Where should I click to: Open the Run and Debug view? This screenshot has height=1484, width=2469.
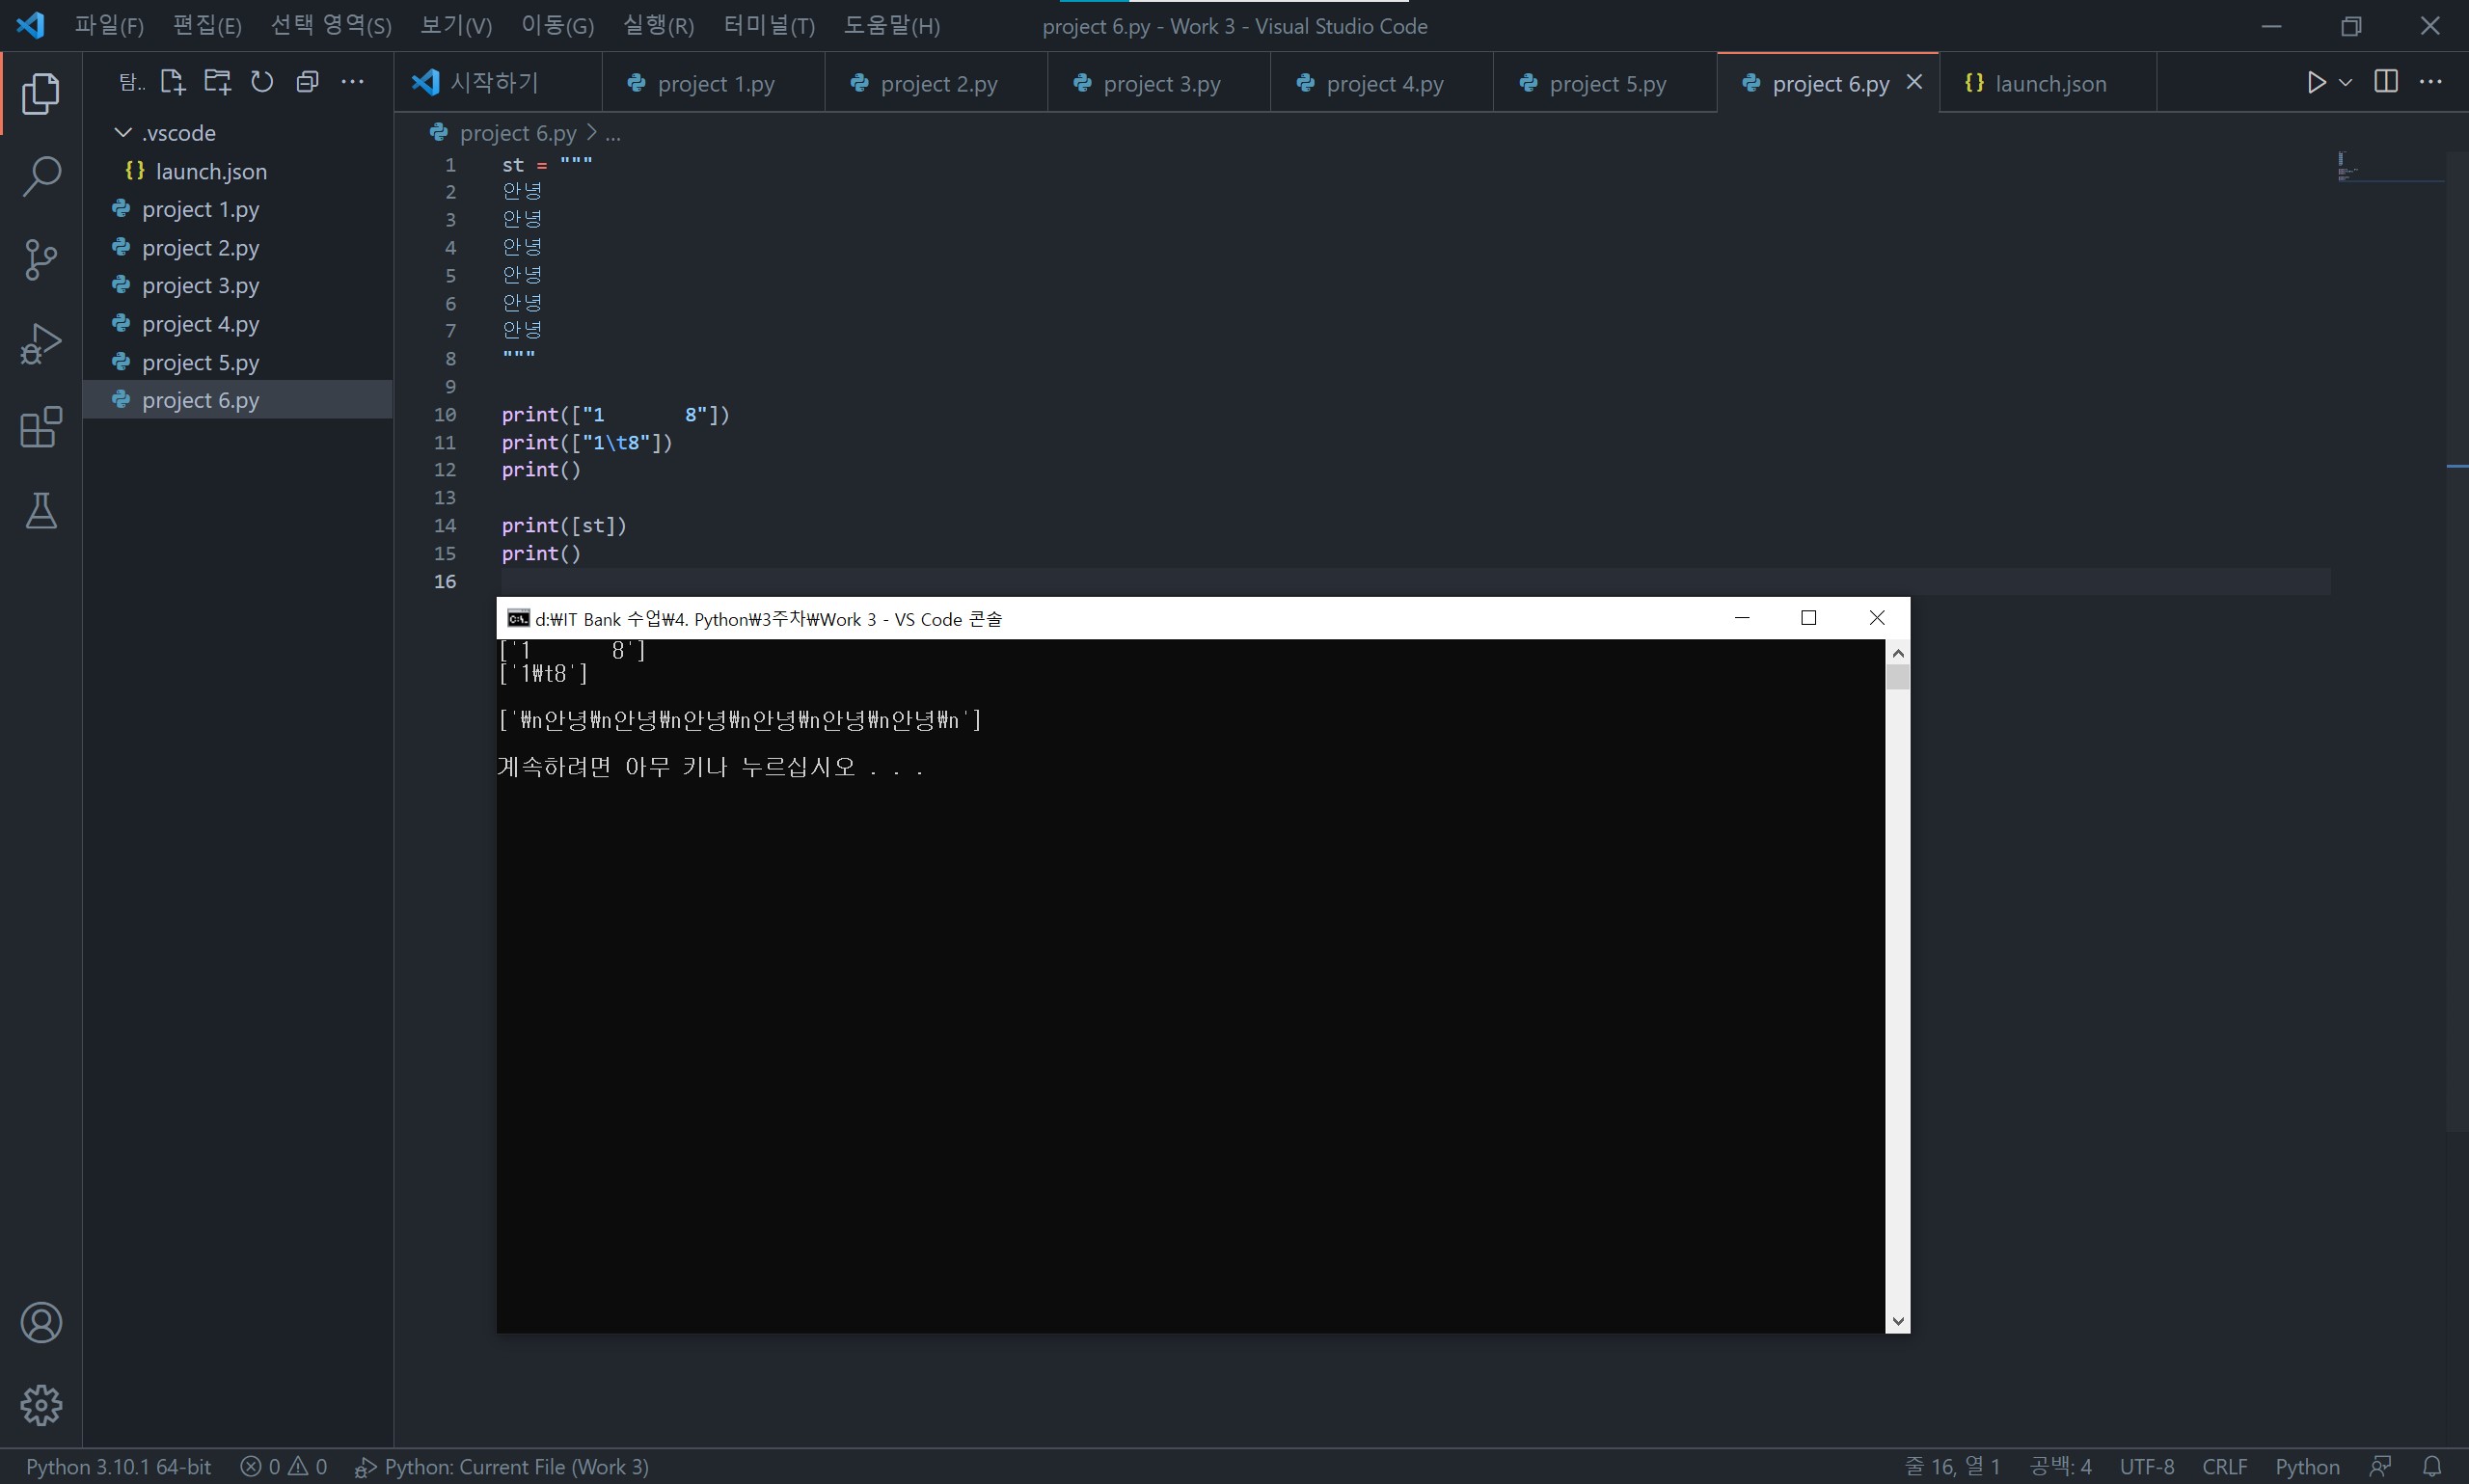tap(41, 344)
